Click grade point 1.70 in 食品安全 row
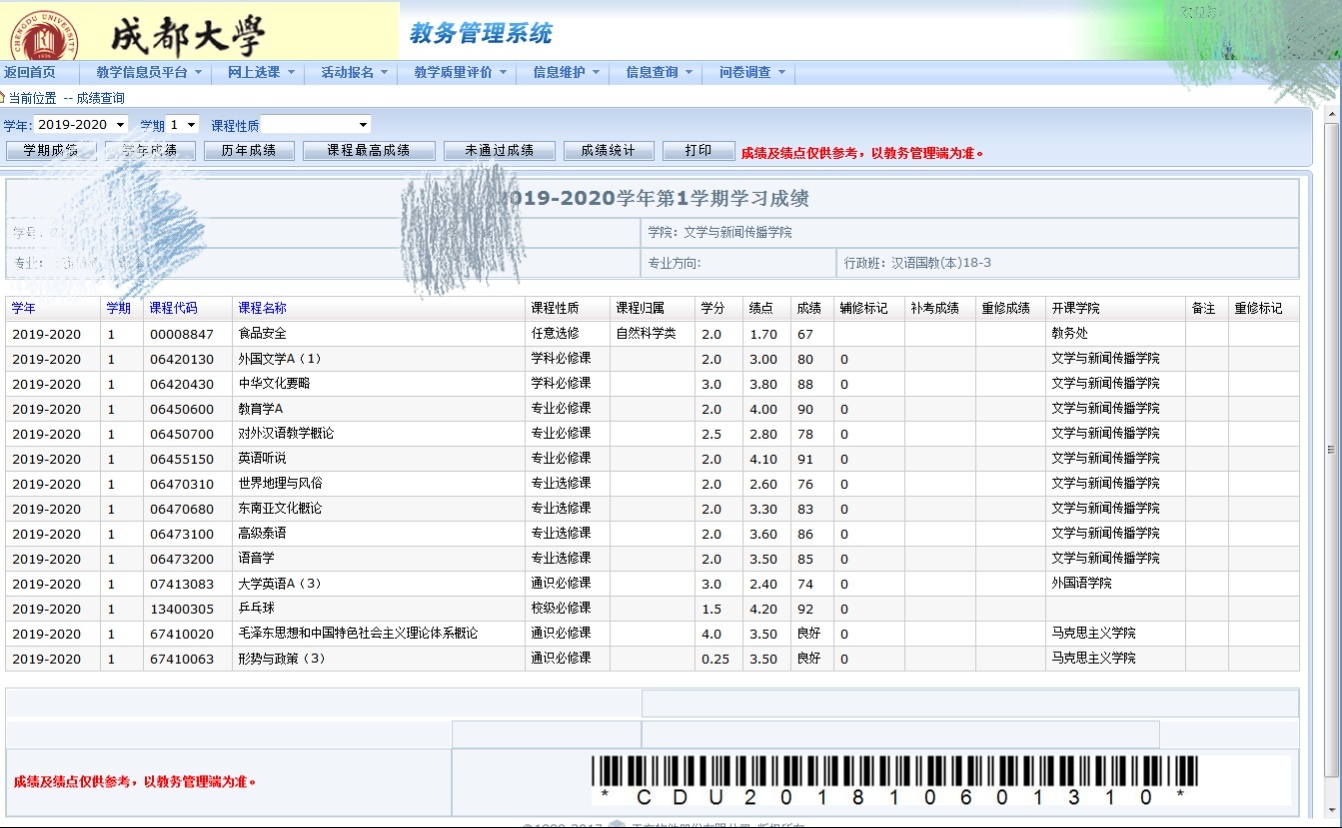The width and height of the screenshot is (1342, 828). (x=763, y=334)
